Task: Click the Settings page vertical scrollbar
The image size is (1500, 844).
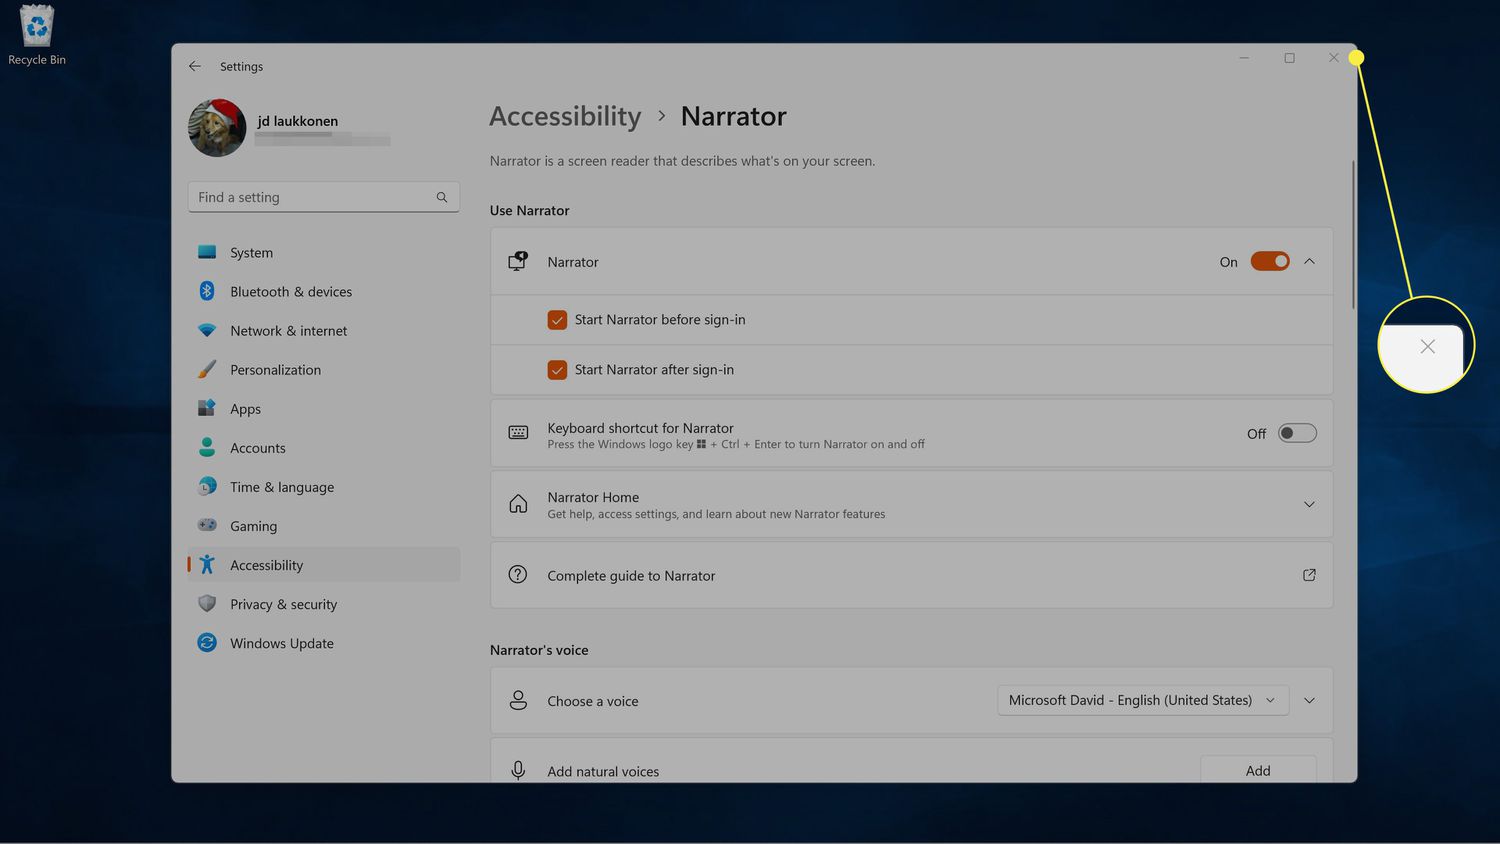Action: tap(1353, 235)
